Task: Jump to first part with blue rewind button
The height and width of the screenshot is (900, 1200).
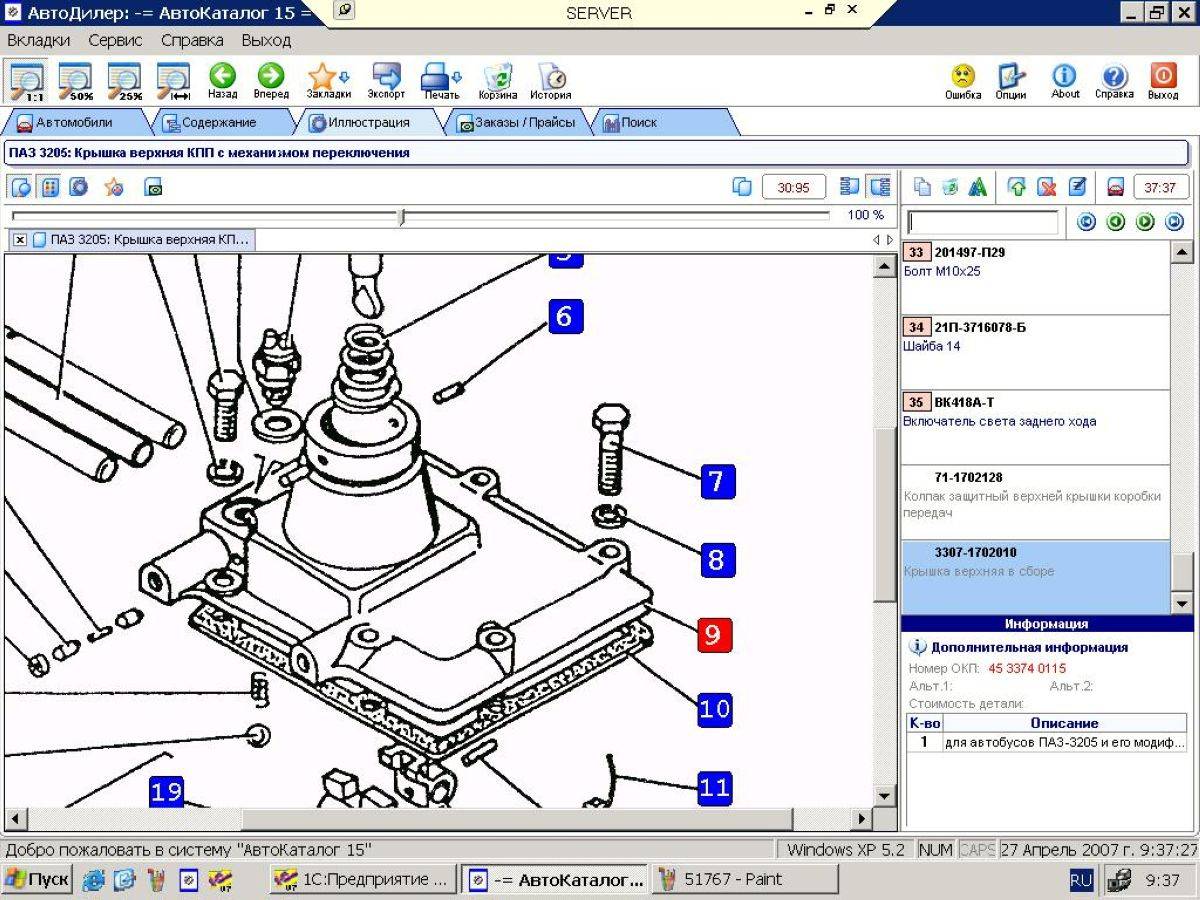Action: coord(1087,222)
